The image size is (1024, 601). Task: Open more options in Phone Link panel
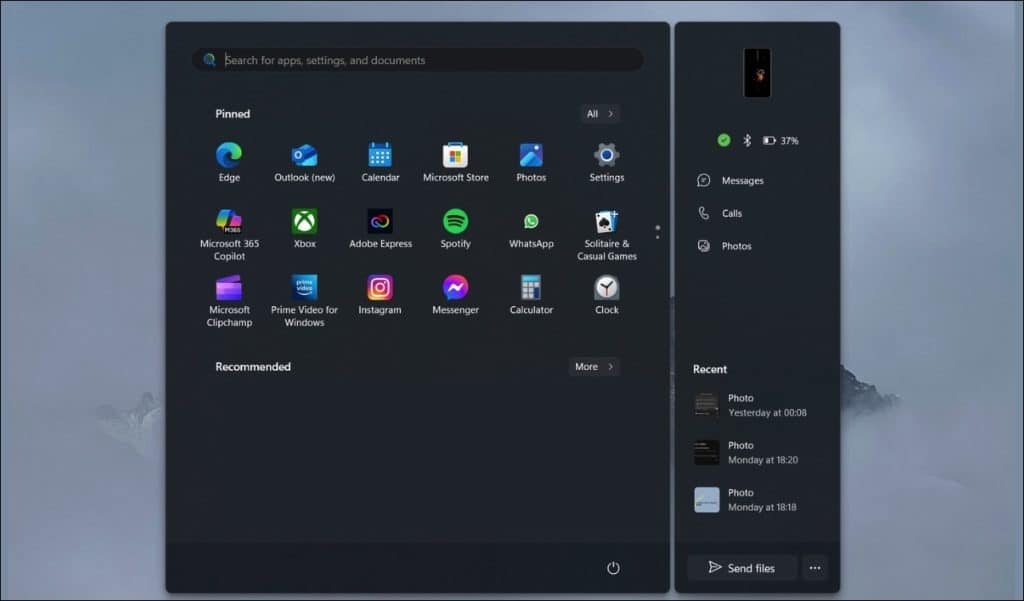(x=815, y=567)
